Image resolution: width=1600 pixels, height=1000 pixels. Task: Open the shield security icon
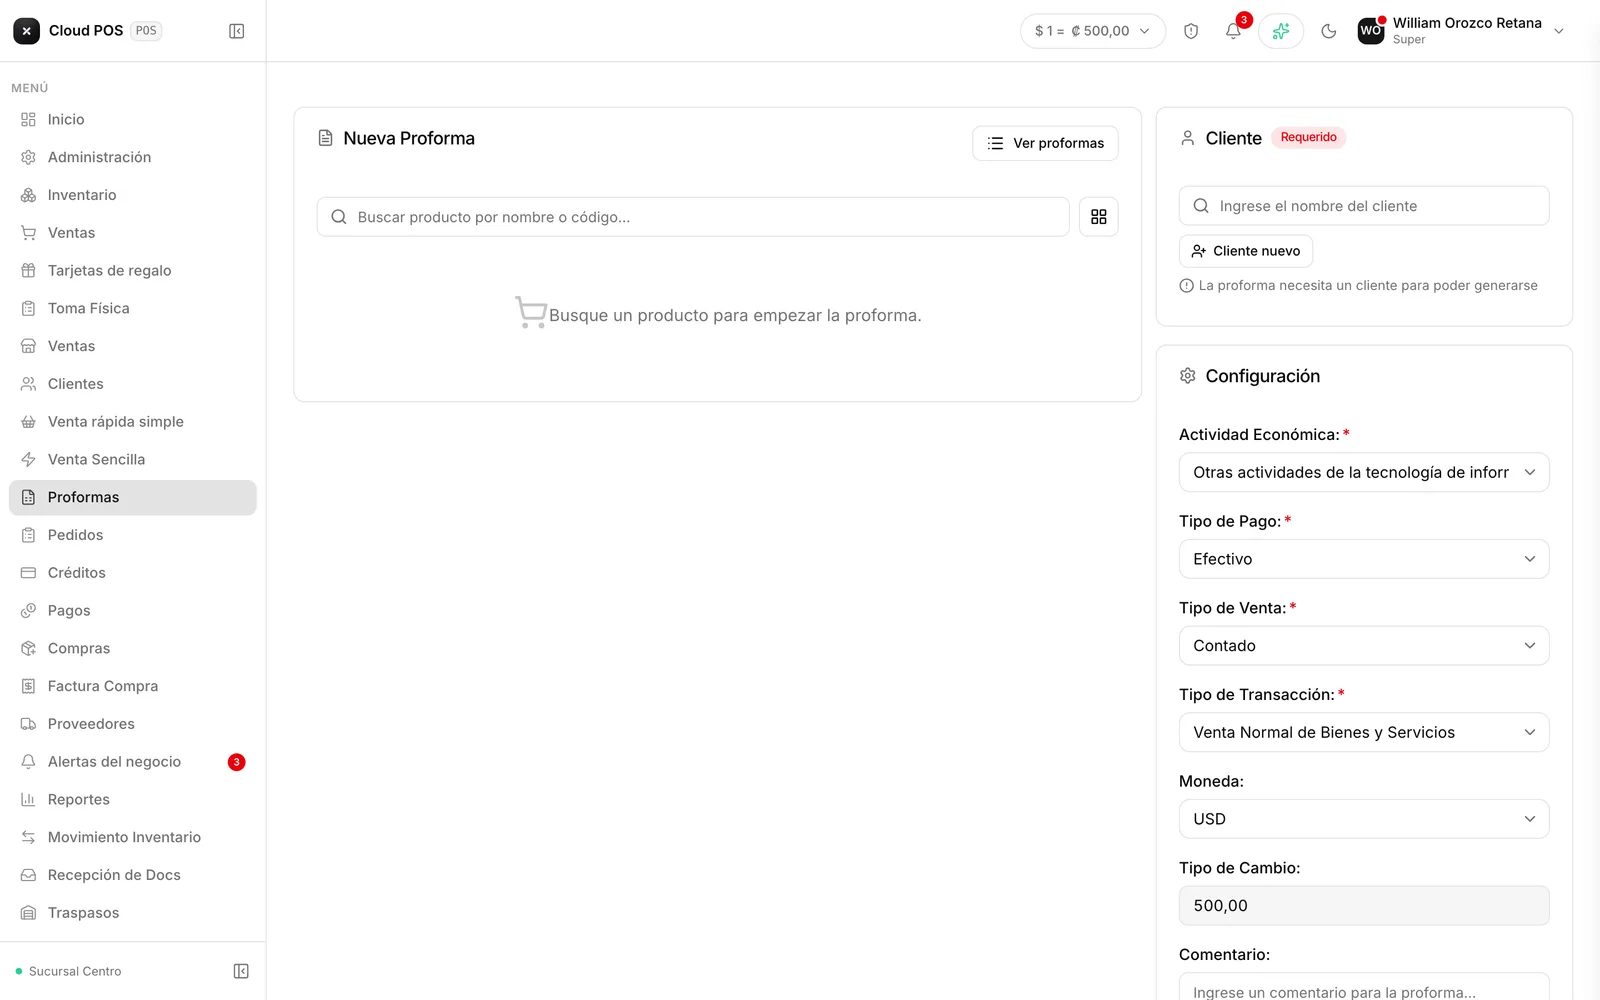[1191, 31]
